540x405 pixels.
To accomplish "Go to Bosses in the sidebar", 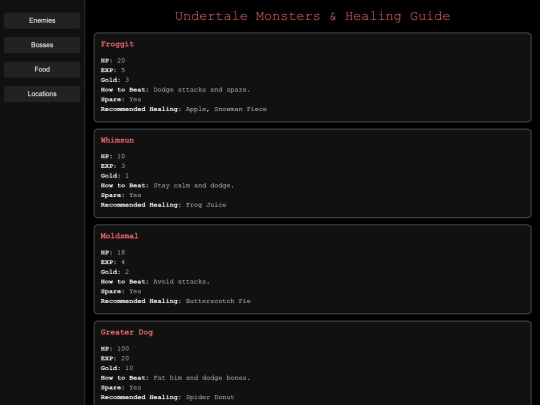I will (42, 45).
